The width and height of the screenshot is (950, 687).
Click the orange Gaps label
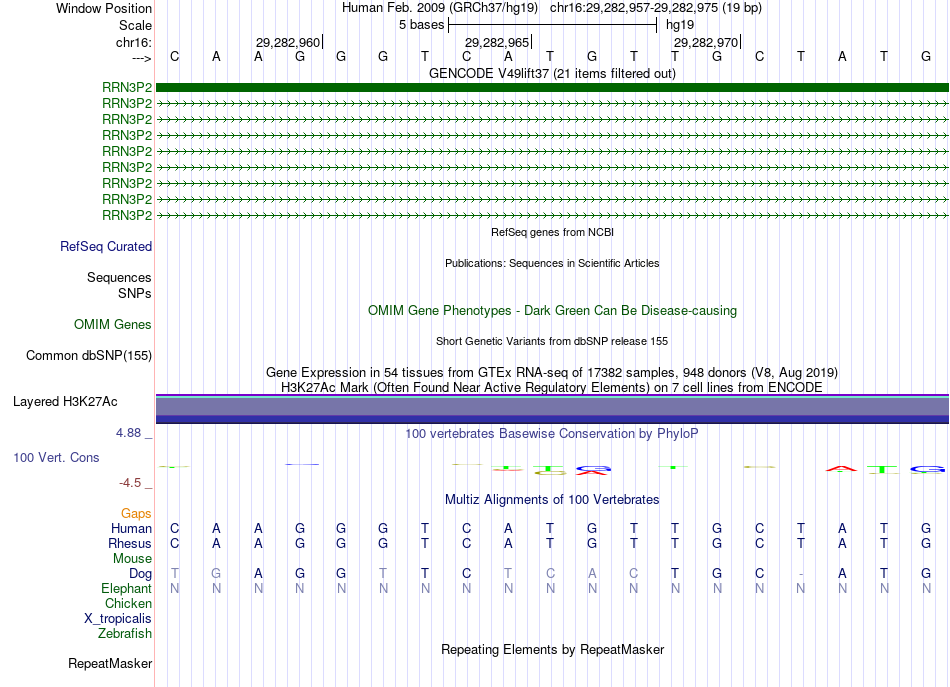(x=136, y=514)
